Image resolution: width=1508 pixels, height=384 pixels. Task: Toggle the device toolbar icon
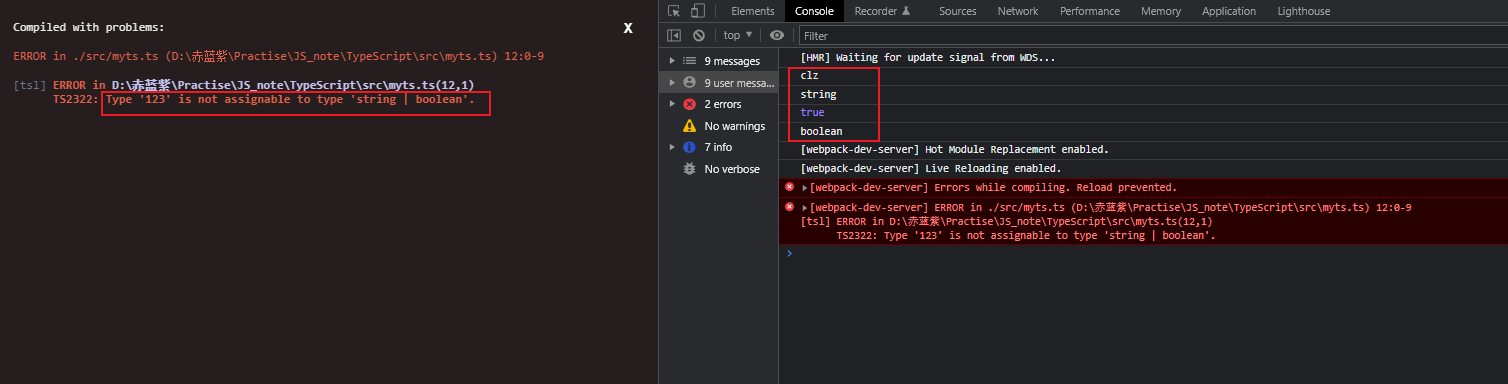click(x=698, y=11)
